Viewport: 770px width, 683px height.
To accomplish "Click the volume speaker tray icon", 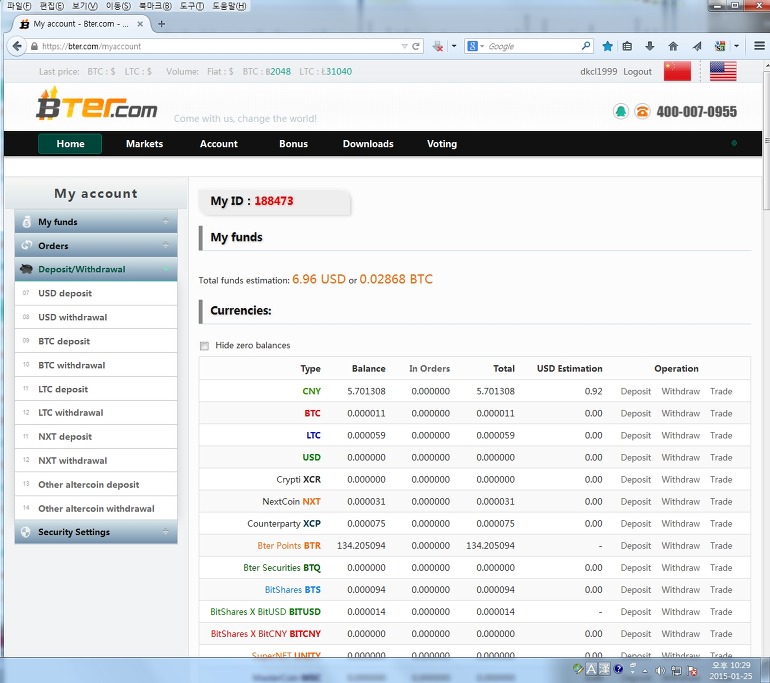I will click(660, 670).
